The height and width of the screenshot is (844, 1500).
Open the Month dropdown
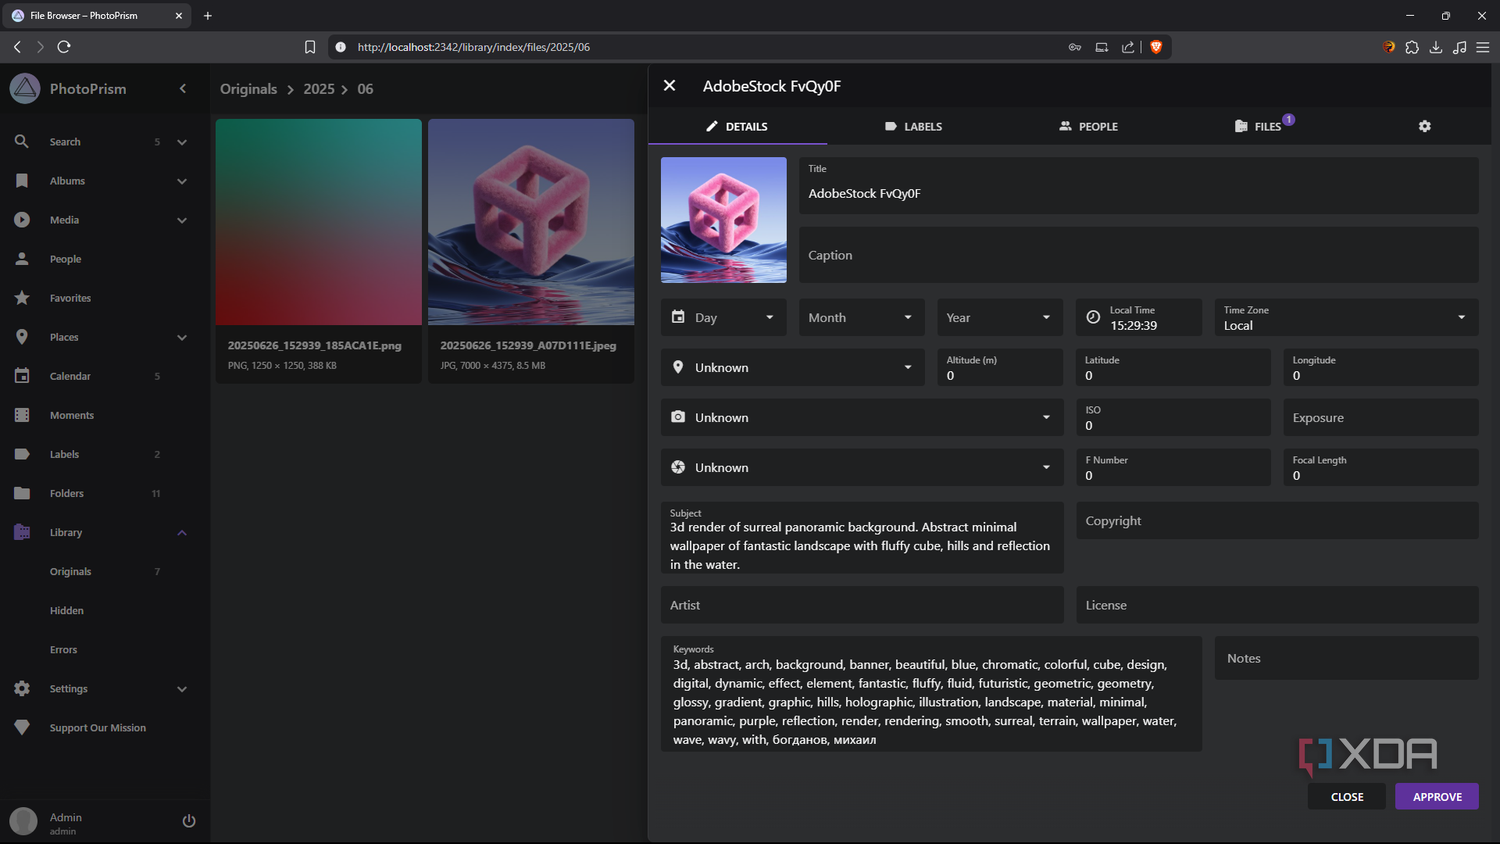862,317
